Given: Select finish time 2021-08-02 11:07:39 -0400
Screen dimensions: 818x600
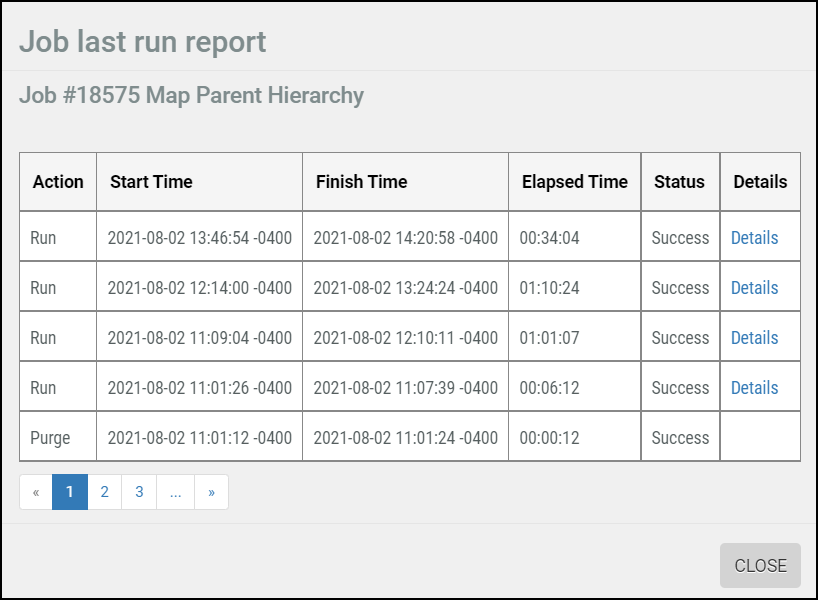Looking at the screenshot, I should coord(405,388).
